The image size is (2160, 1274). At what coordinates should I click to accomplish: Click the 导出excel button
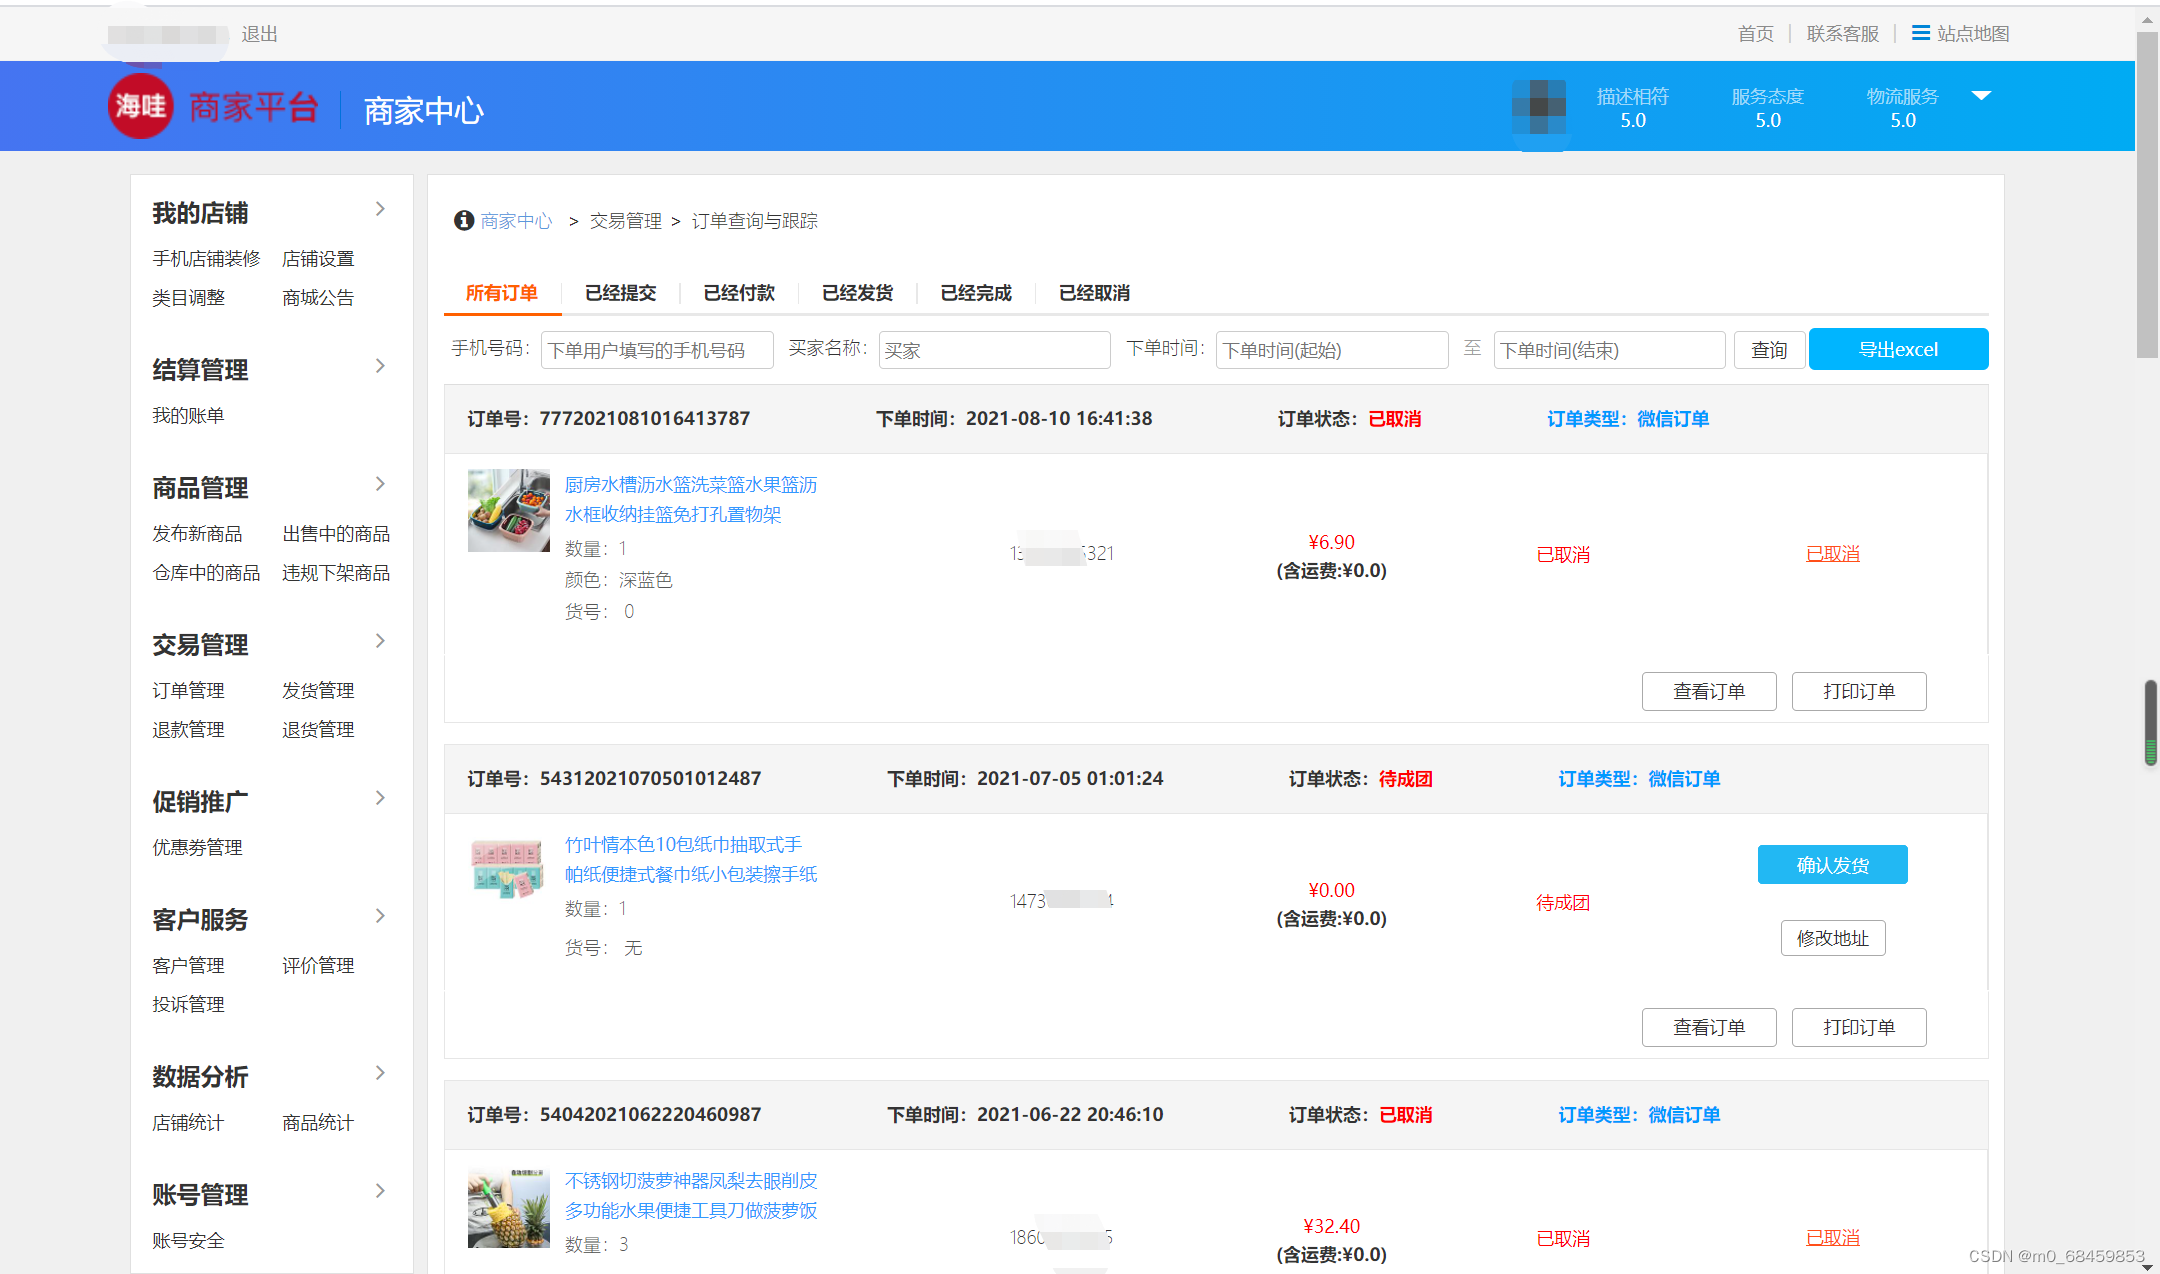click(1897, 349)
